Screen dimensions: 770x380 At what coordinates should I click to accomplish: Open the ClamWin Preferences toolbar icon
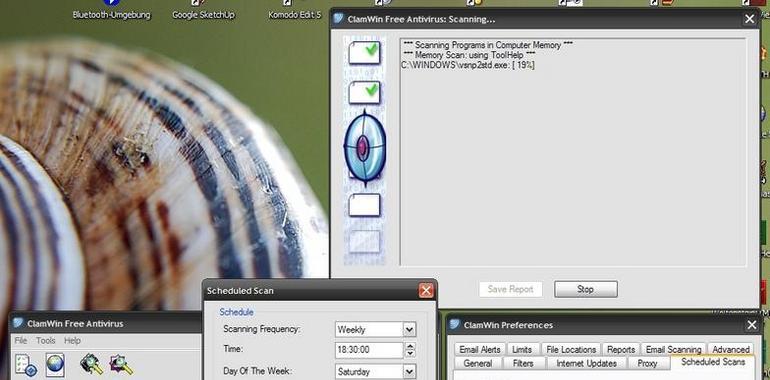[26, 365]
